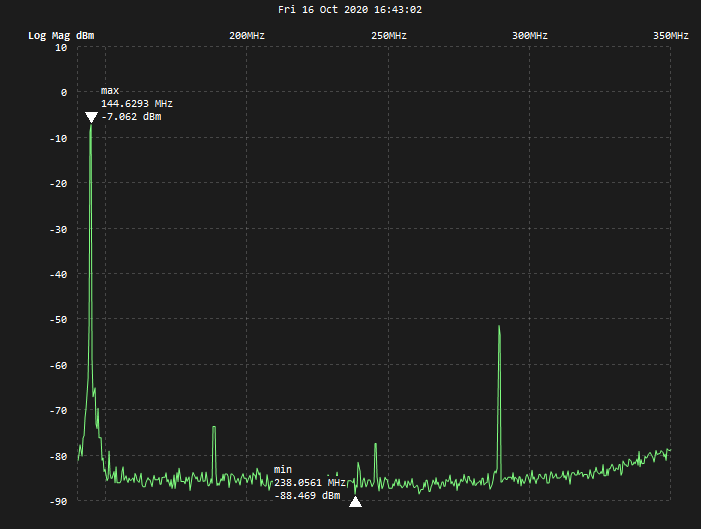Screen dimensions: 701x529
Task: Click the max marker triangle on the peak
Action: click(91, 118)
